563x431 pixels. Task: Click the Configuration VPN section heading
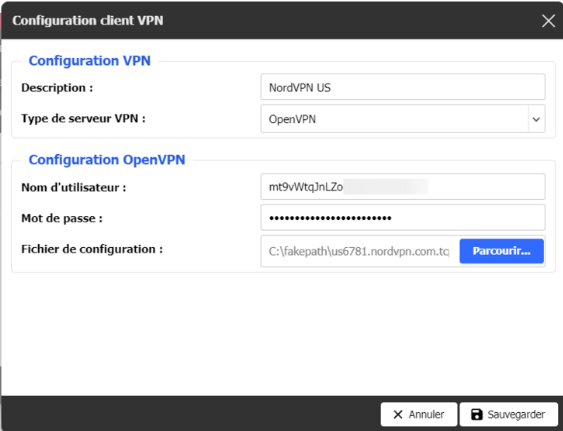[x=89, y=61]
